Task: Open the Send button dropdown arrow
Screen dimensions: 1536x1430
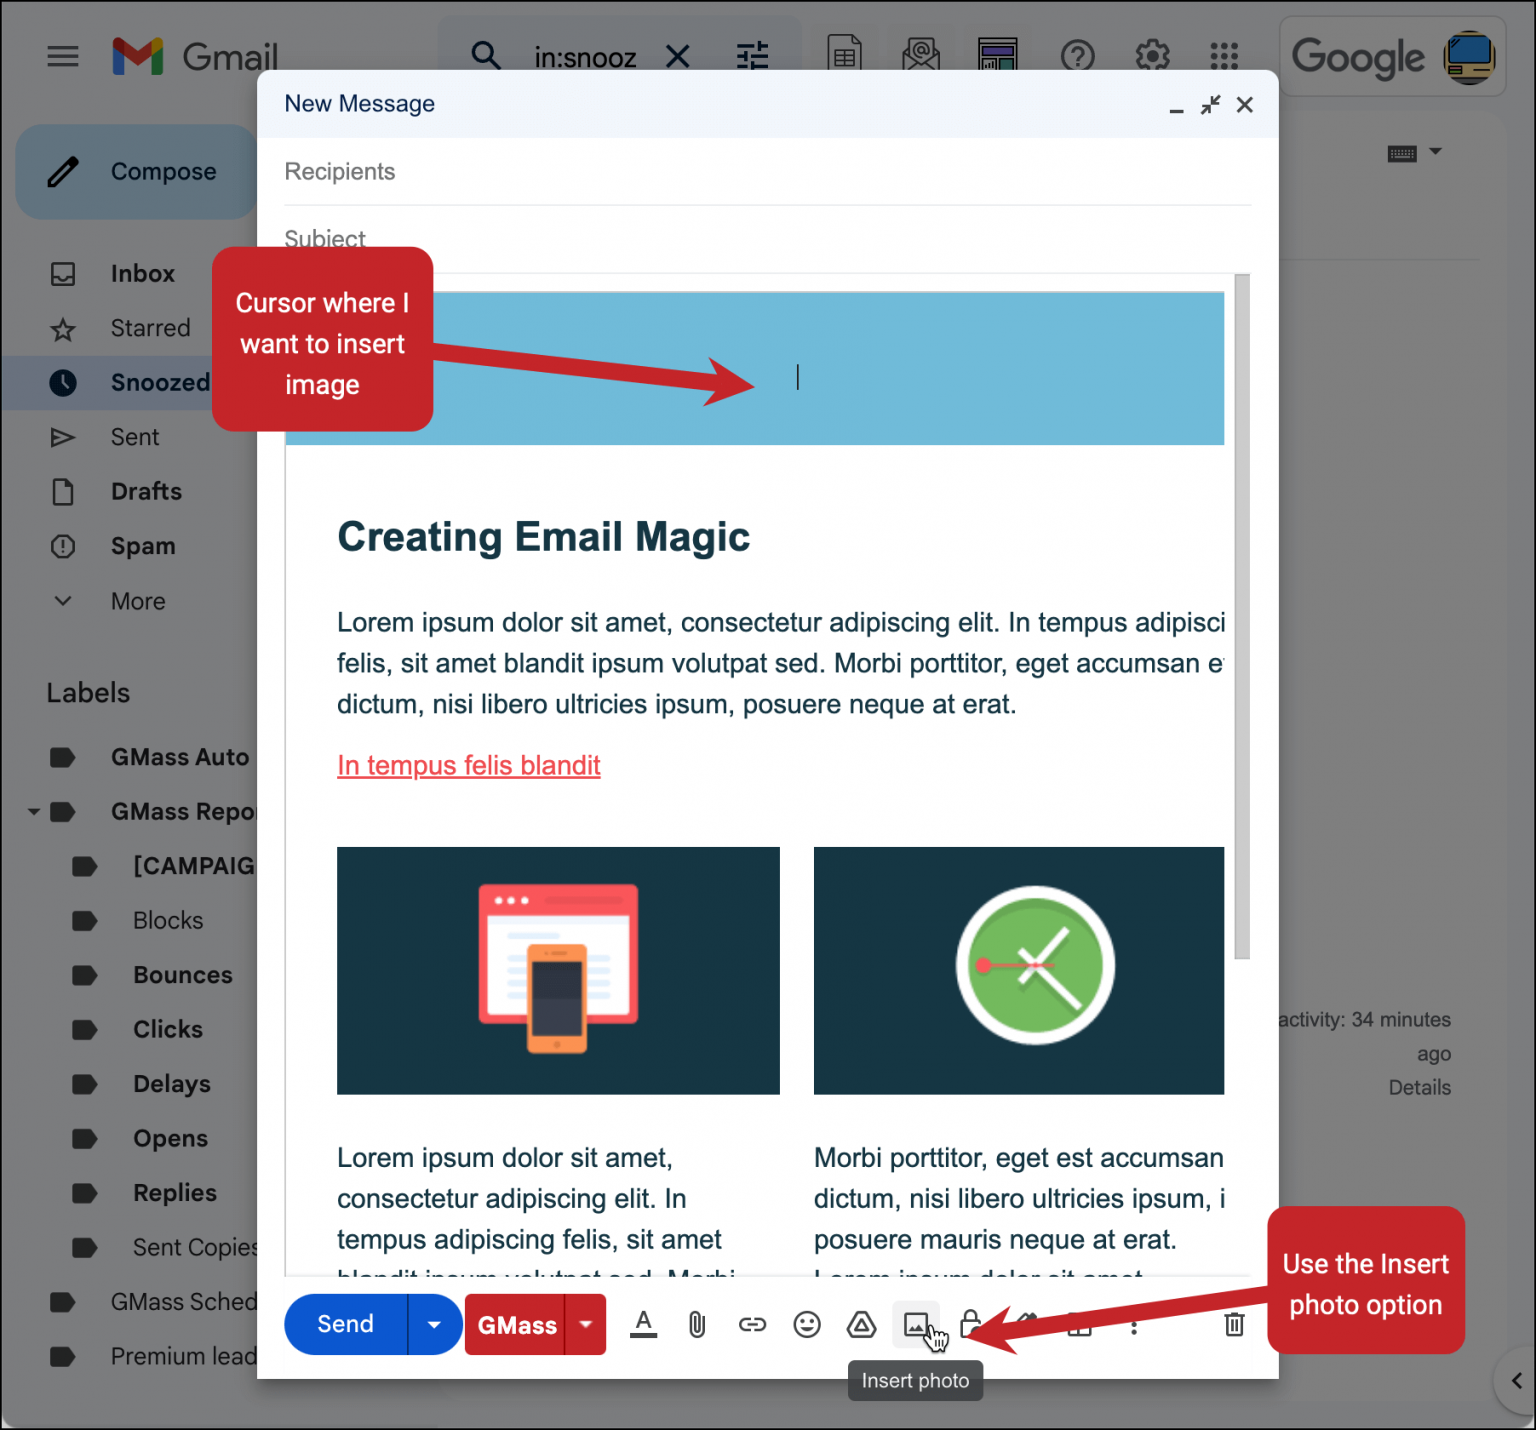Action: (x=434, y=1324)
